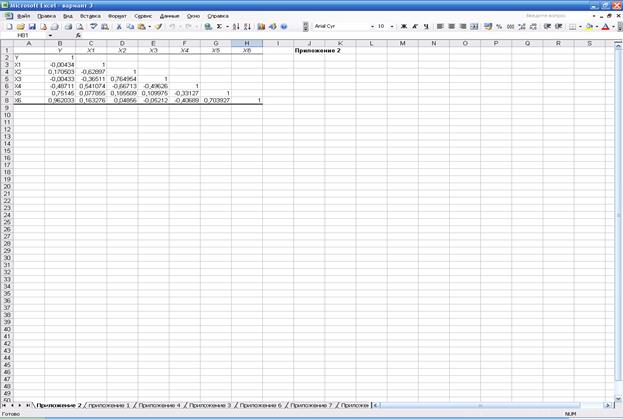Open the Borders dropdown arrow
623x419 pixels.
580,27
